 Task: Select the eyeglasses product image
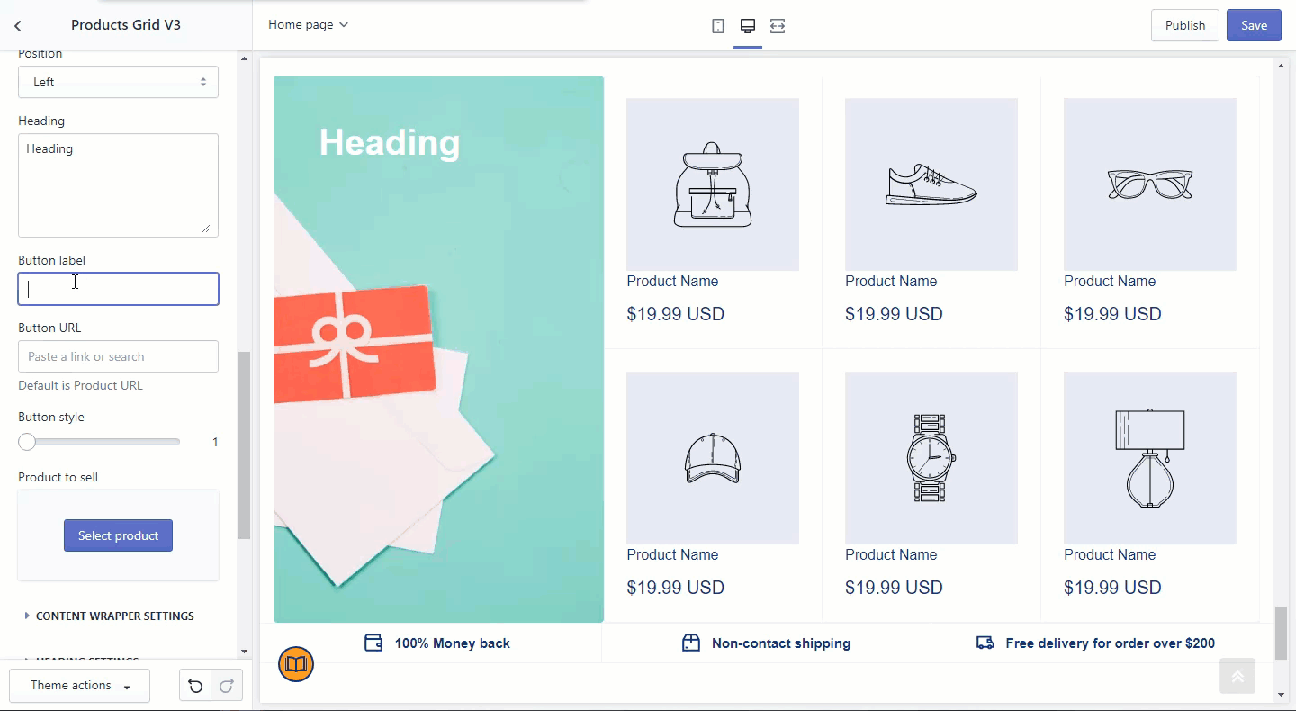[1150, 184]
